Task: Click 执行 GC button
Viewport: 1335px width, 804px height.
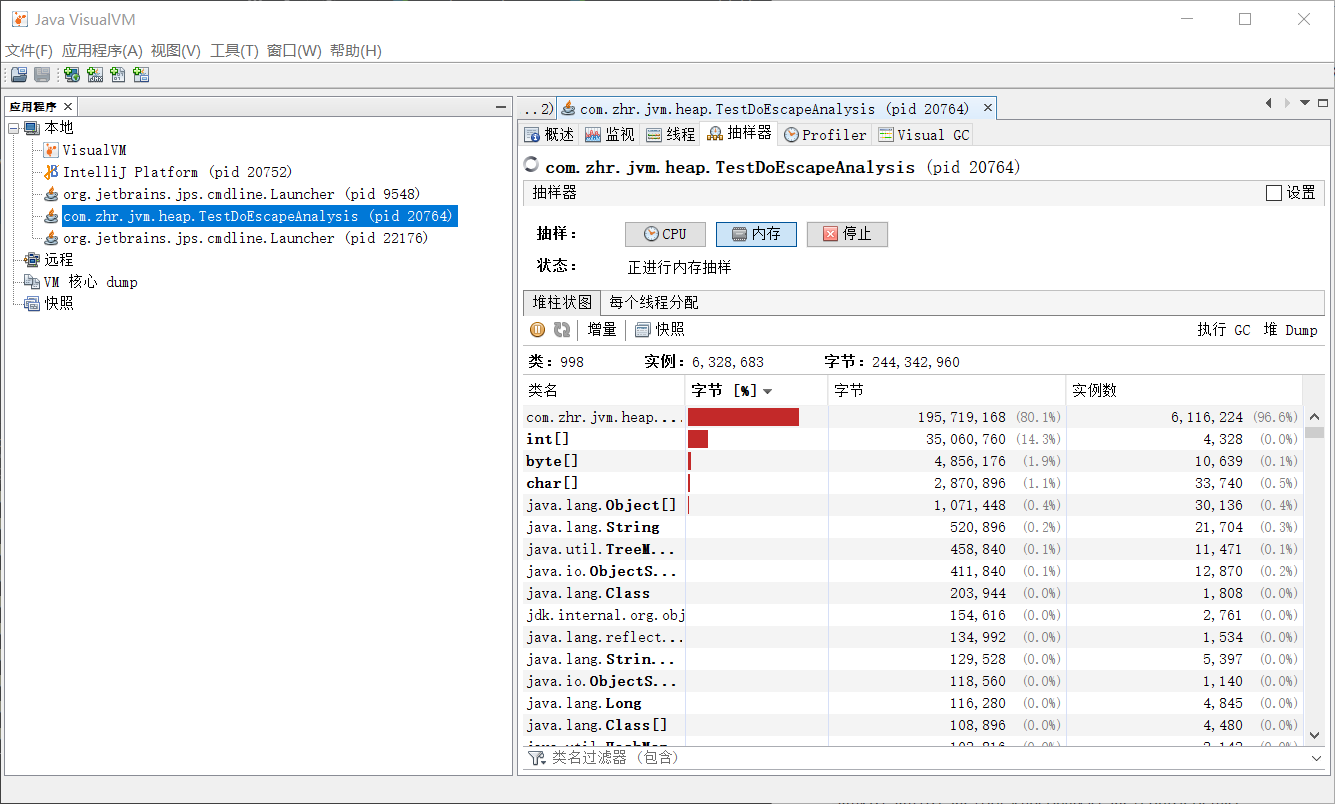Action: (1224, 330)
